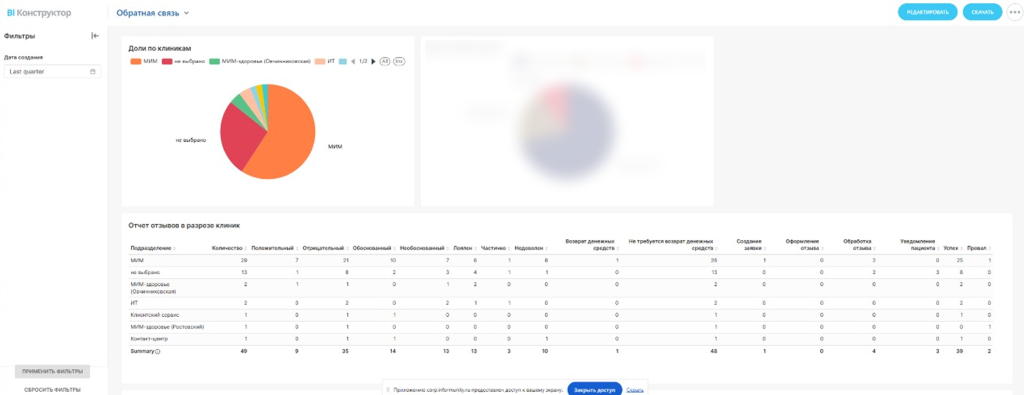Open the Last quarter date filter

click(53, 71)
